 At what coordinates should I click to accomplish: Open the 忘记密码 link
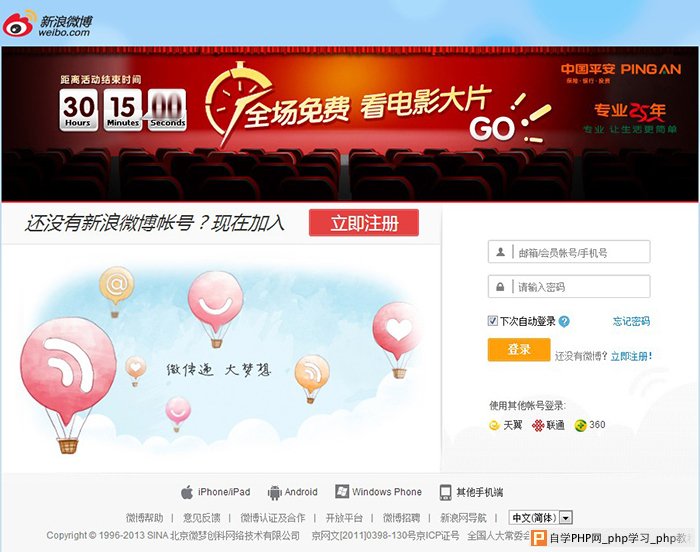click(x=631, y=321)
